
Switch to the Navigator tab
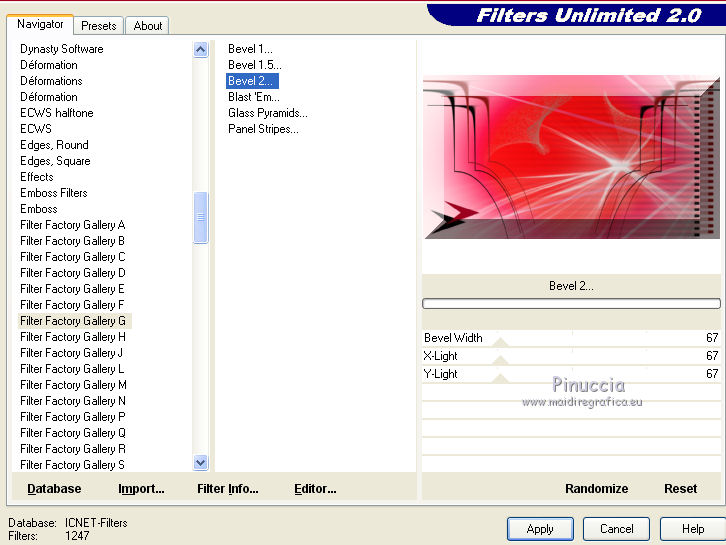click(x=40, y=25)
